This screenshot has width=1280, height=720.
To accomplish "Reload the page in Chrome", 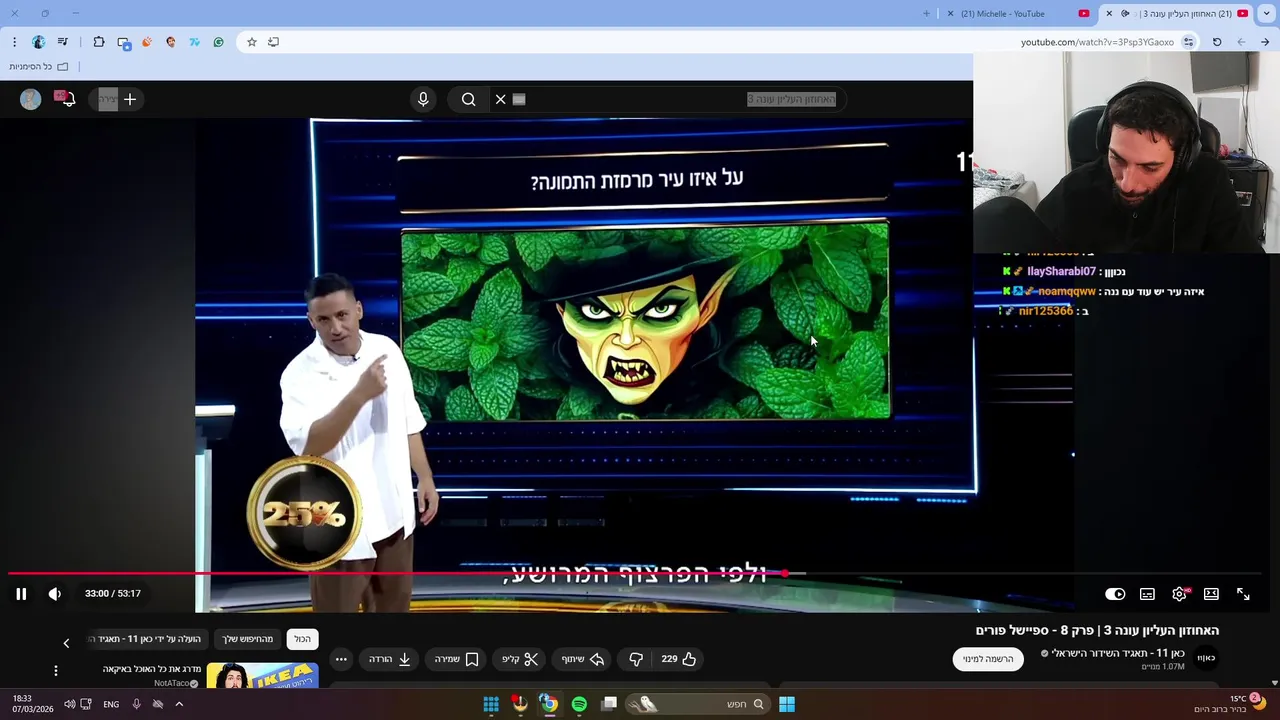I will pyautogui.click(x=1217, y=42).
